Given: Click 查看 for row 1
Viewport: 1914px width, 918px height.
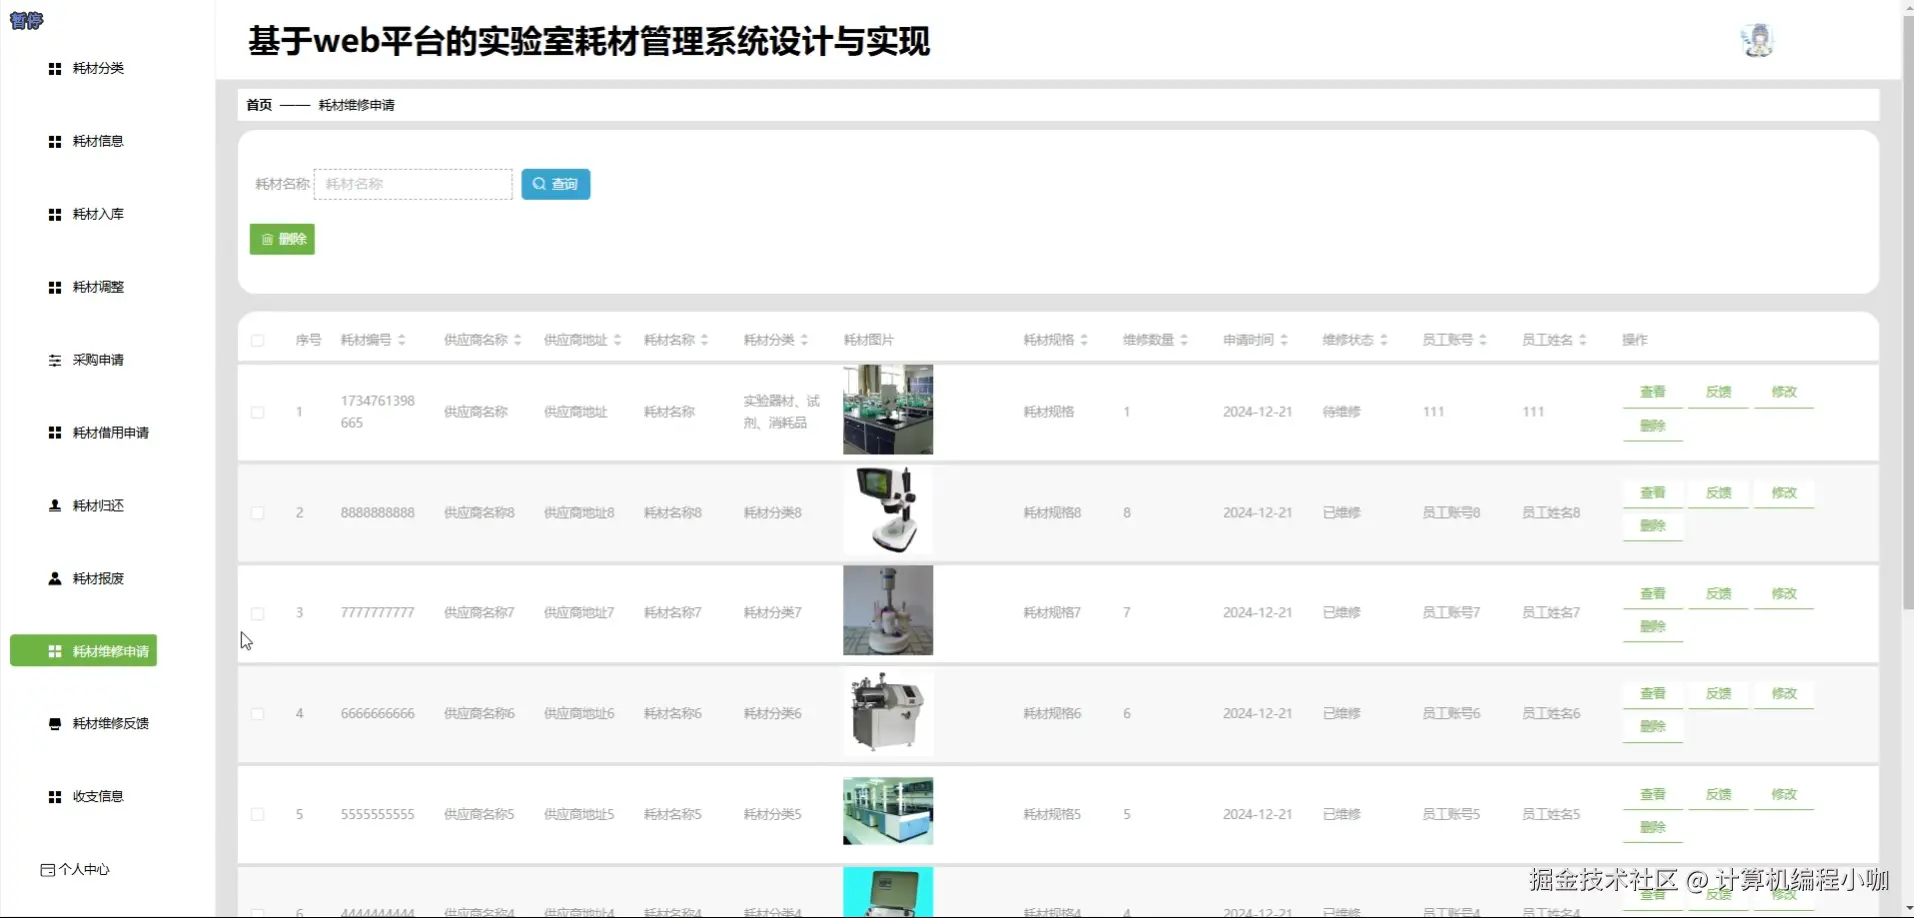Looking at the screenshot, I should pyautogui.click(x=1653, y=392).
